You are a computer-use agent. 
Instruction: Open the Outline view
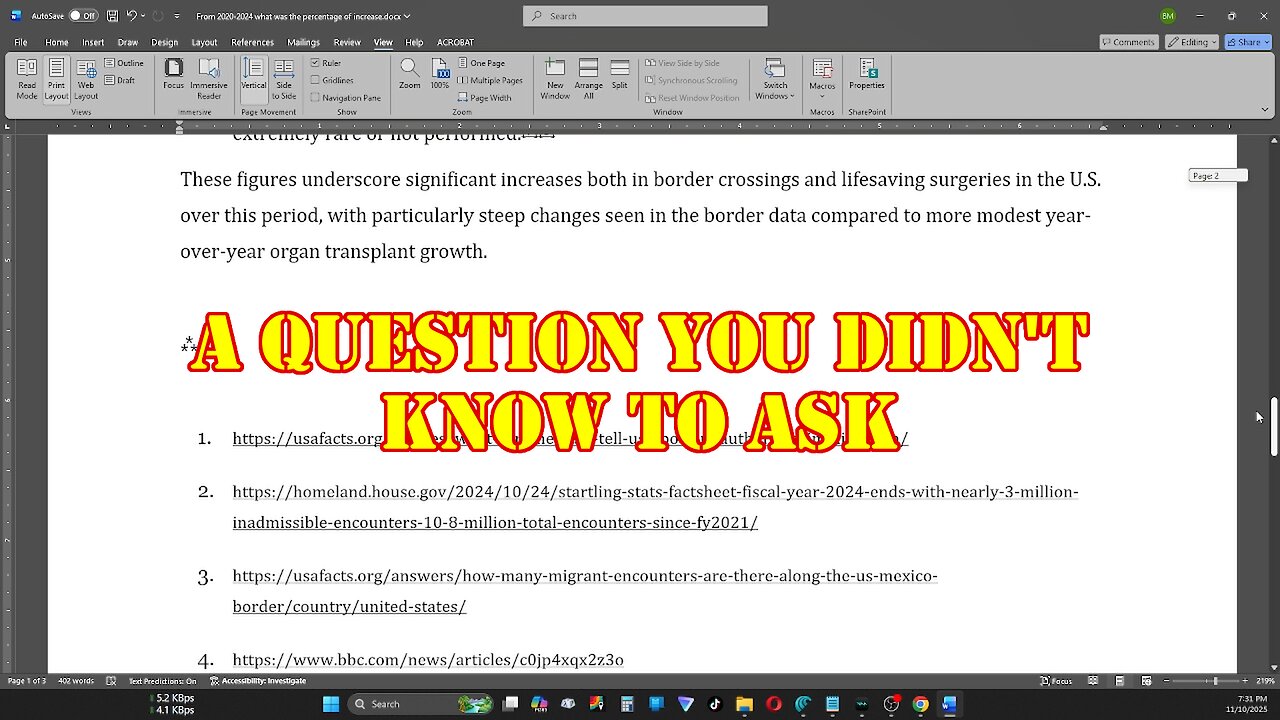[x=125, y=63]
